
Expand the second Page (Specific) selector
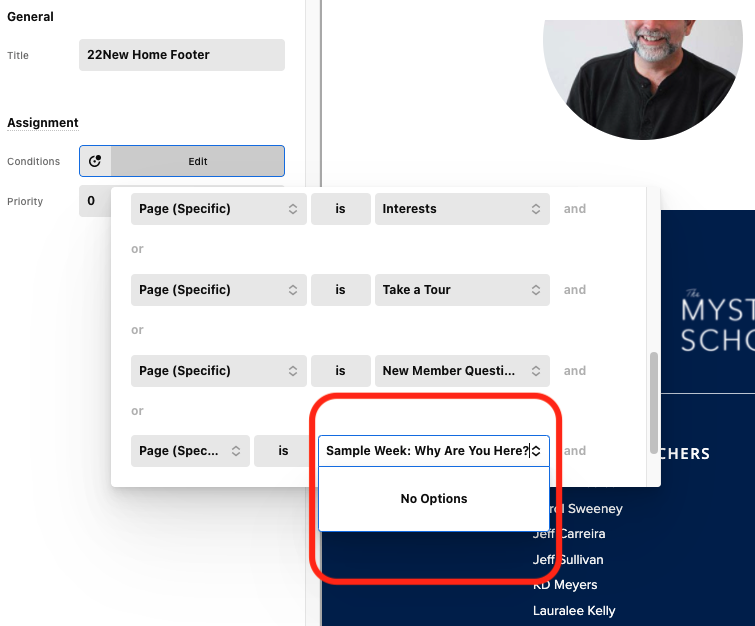(x=219, y=290)
